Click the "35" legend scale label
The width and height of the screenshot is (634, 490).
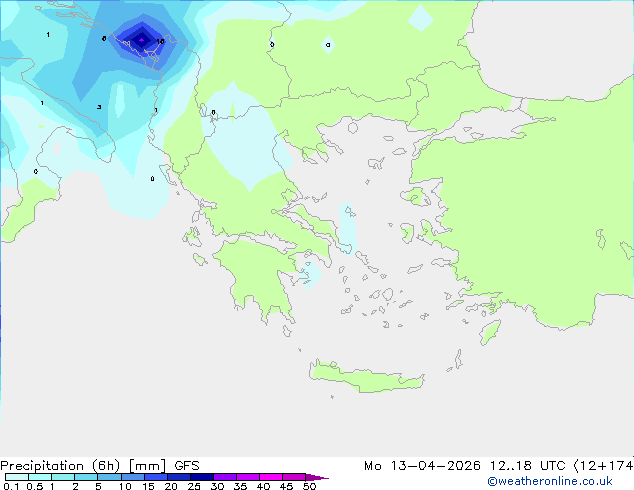coord(240,486)
